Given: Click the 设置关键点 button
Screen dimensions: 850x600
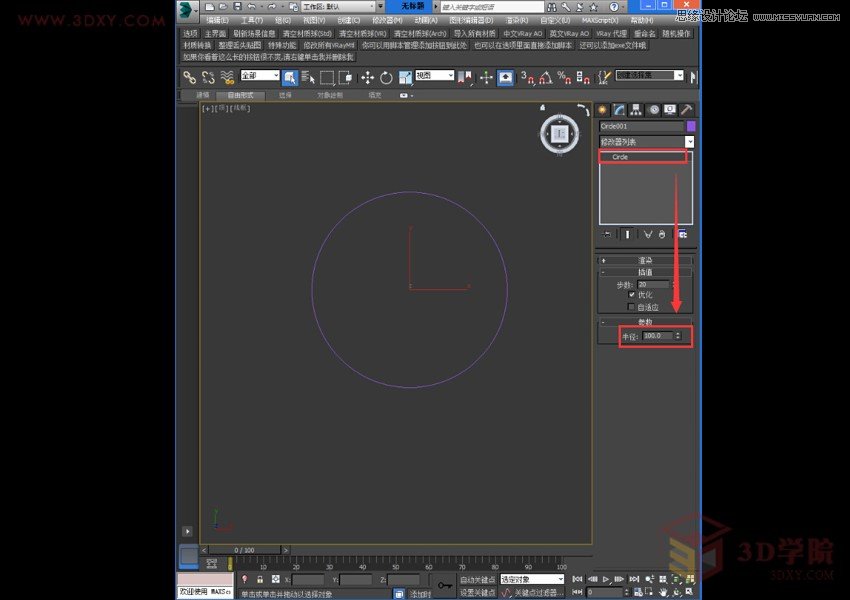Looking at the screenshot, I should pos(471,592).
